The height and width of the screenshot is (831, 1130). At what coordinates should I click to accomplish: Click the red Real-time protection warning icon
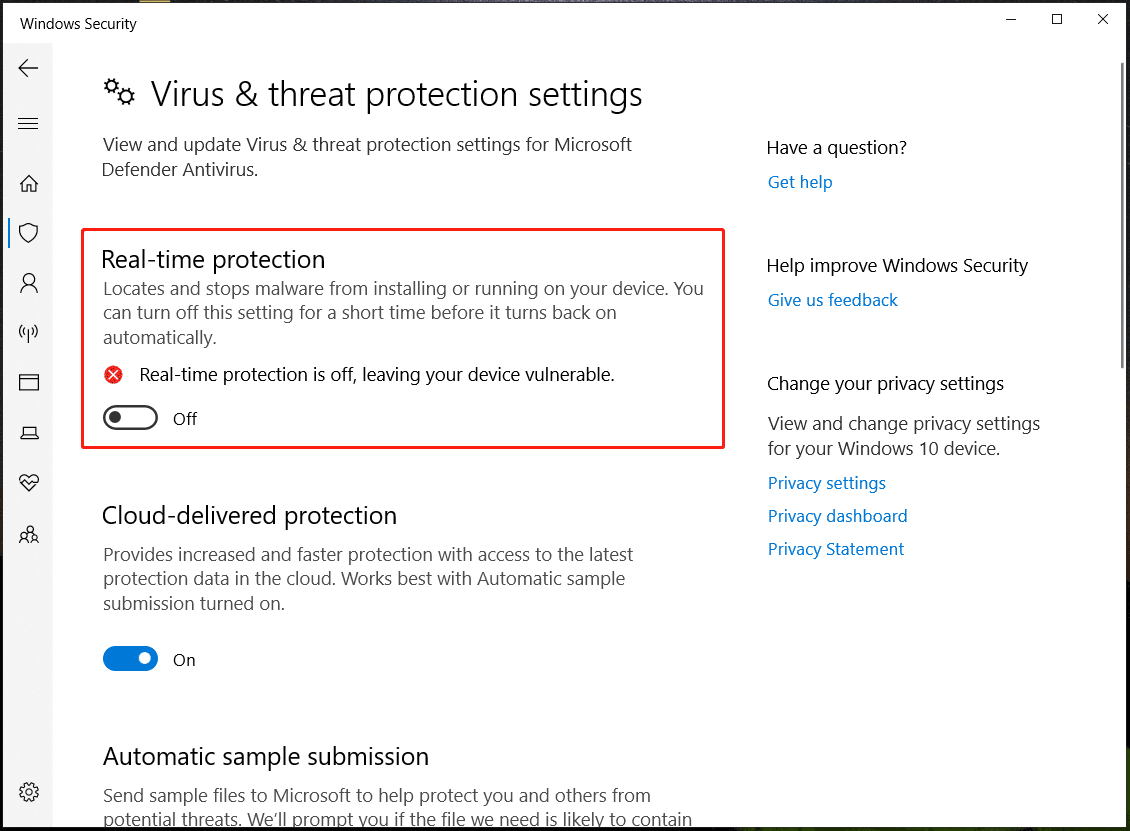pyautogui.click(x=113, y=374)
